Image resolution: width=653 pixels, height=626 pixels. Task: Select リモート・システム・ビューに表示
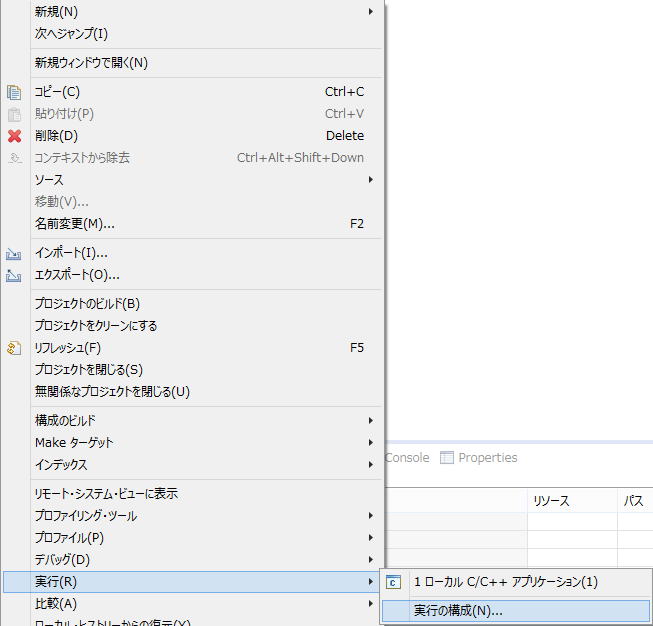click(207, 494)
